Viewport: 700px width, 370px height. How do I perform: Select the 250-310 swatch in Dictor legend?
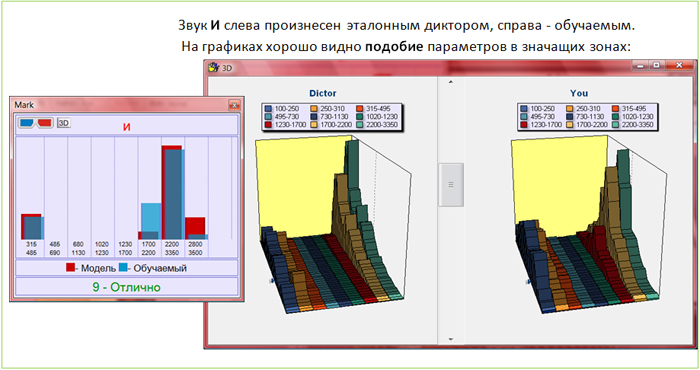pyautogui.click(x=314, y=108)
